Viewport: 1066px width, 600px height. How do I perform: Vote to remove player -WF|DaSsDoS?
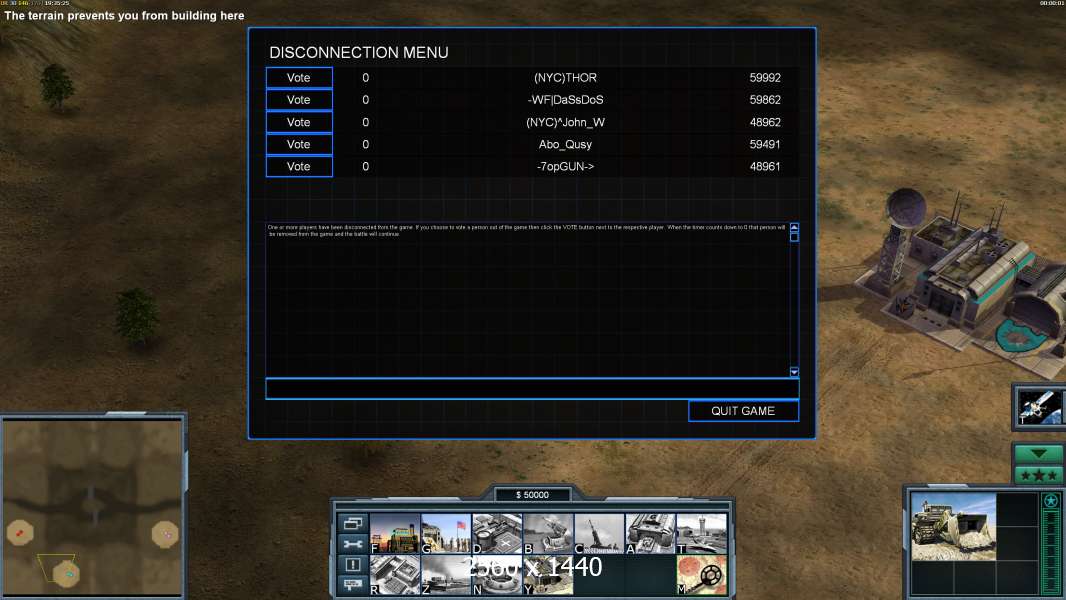click(x=299, y=100)
